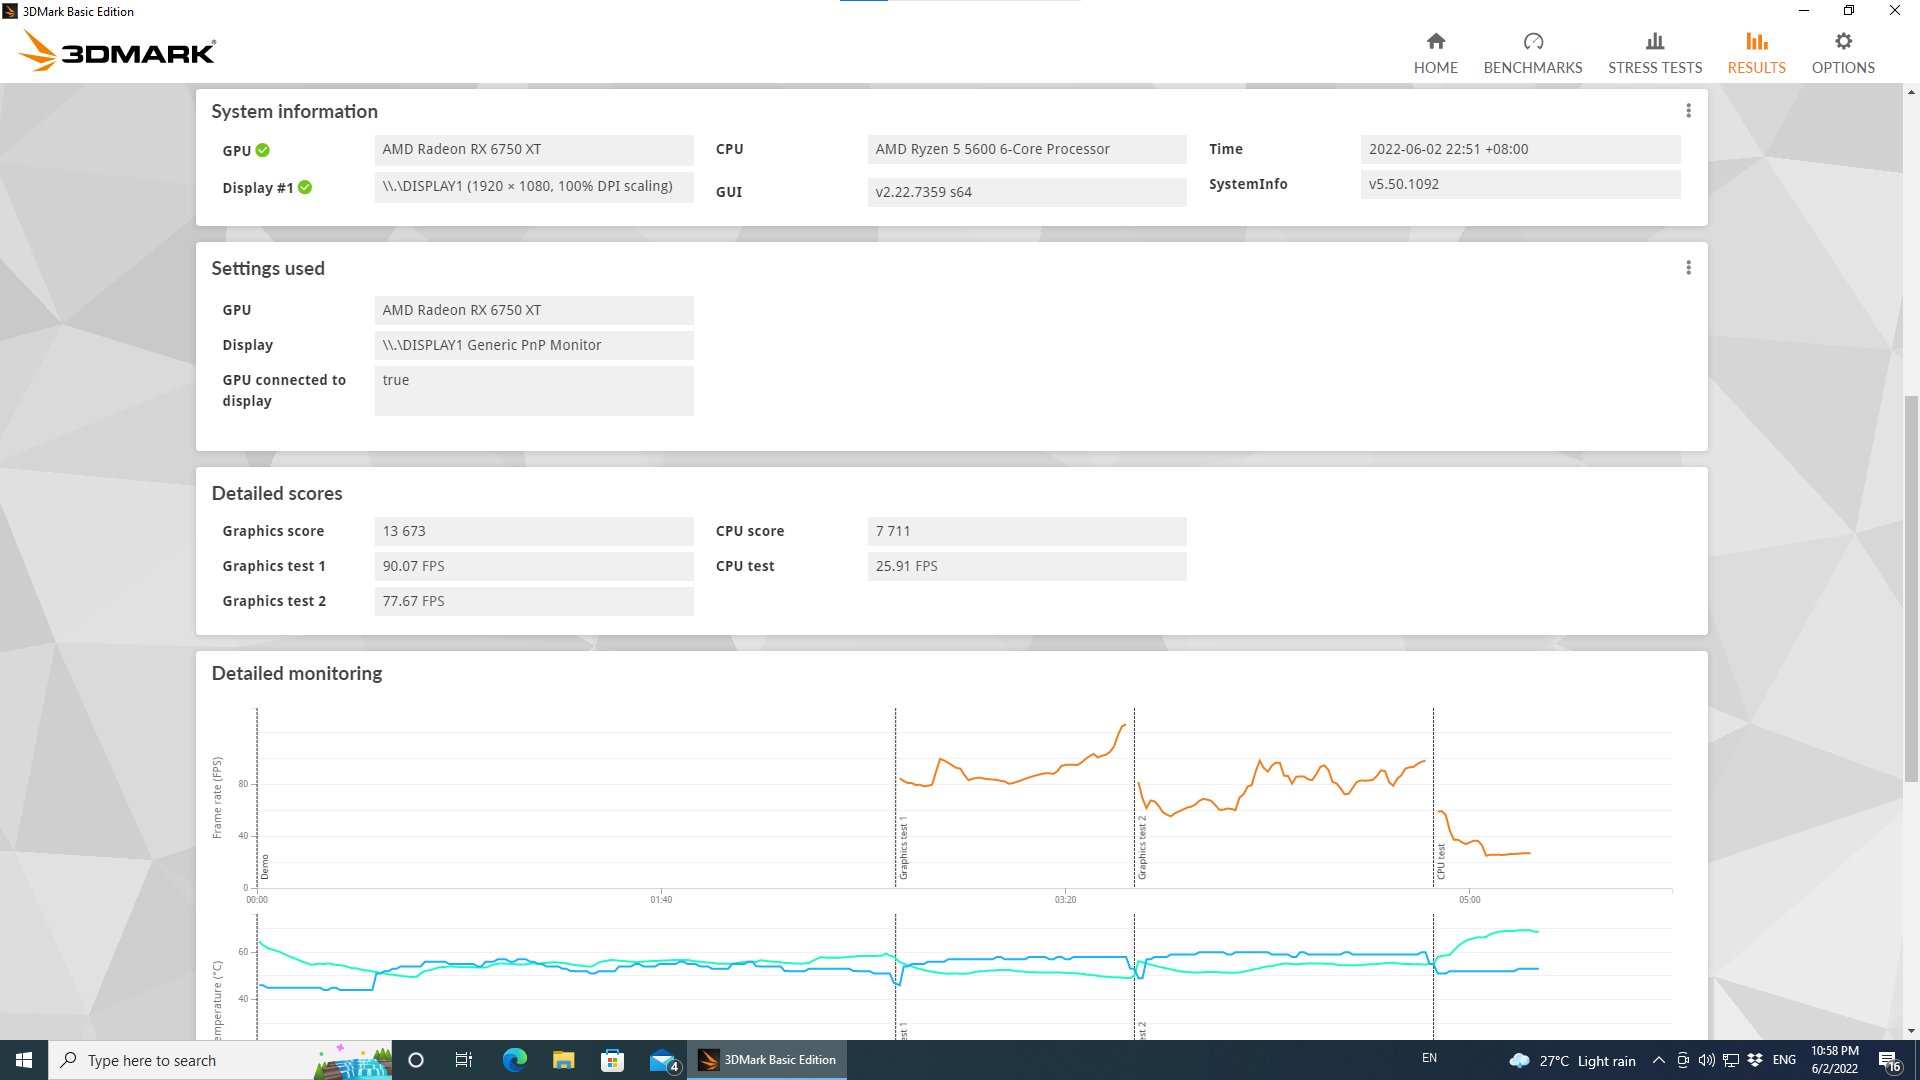Click the Generic PnP Monitor display value
The width and height of the screenshot is (1920, 1080).
(x=534, y=345)
